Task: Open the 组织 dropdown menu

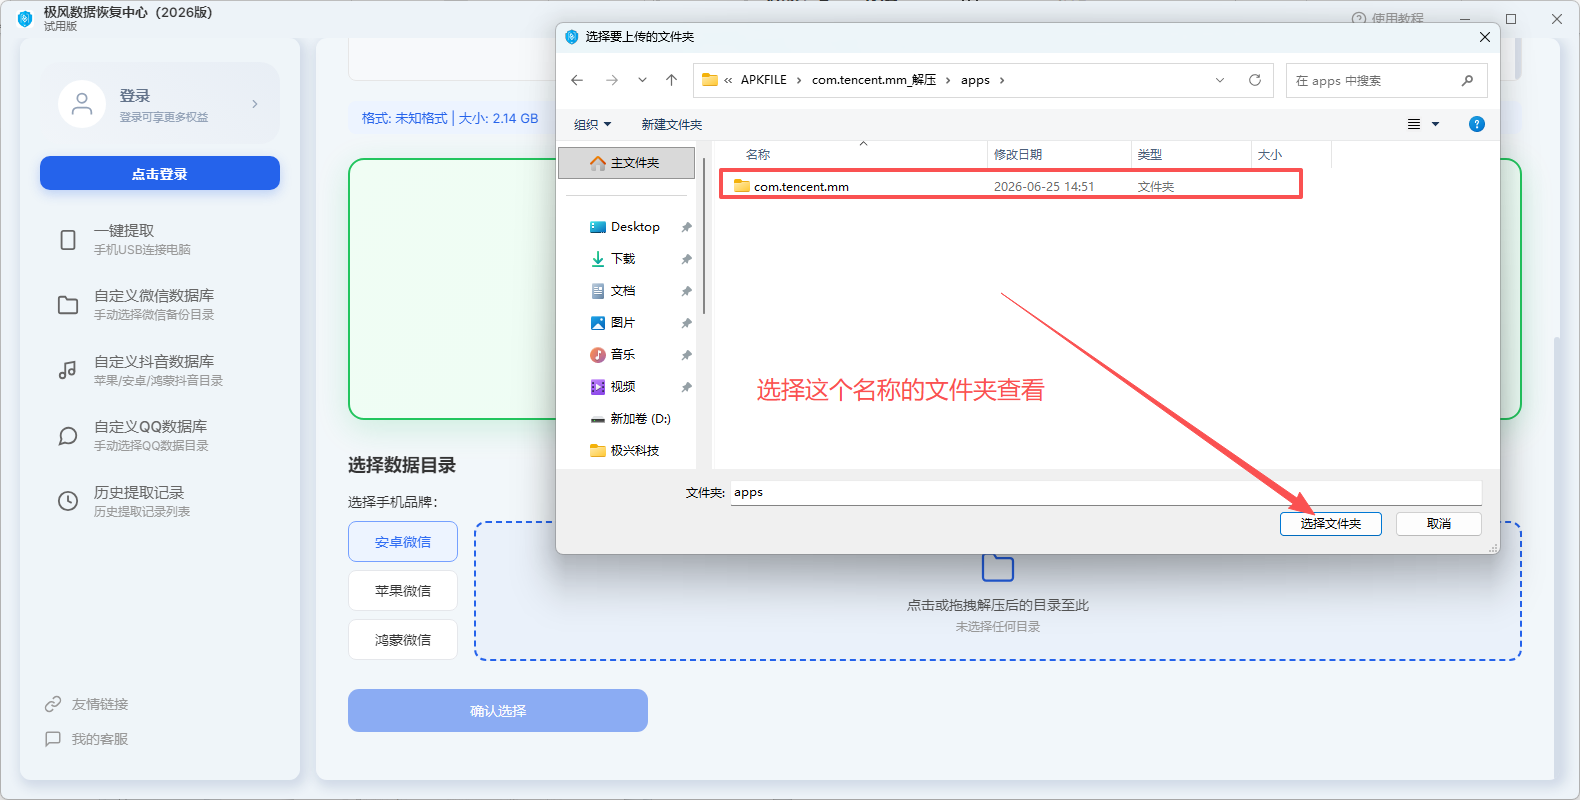Action: [592, 124]
